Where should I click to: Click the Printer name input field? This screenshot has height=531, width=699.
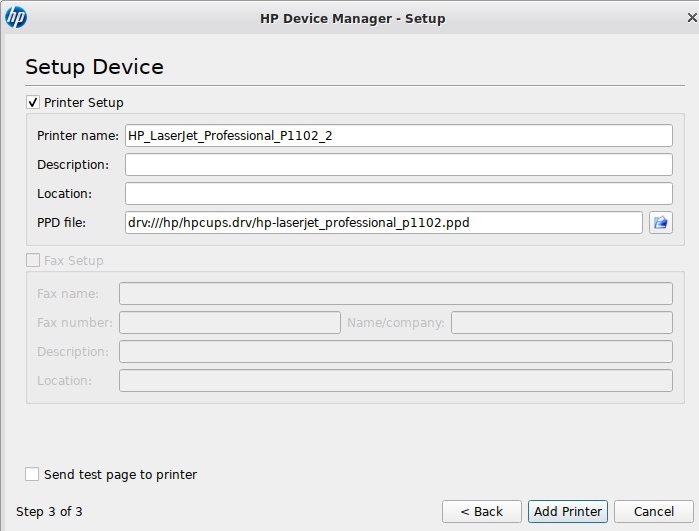pos(399,136)
